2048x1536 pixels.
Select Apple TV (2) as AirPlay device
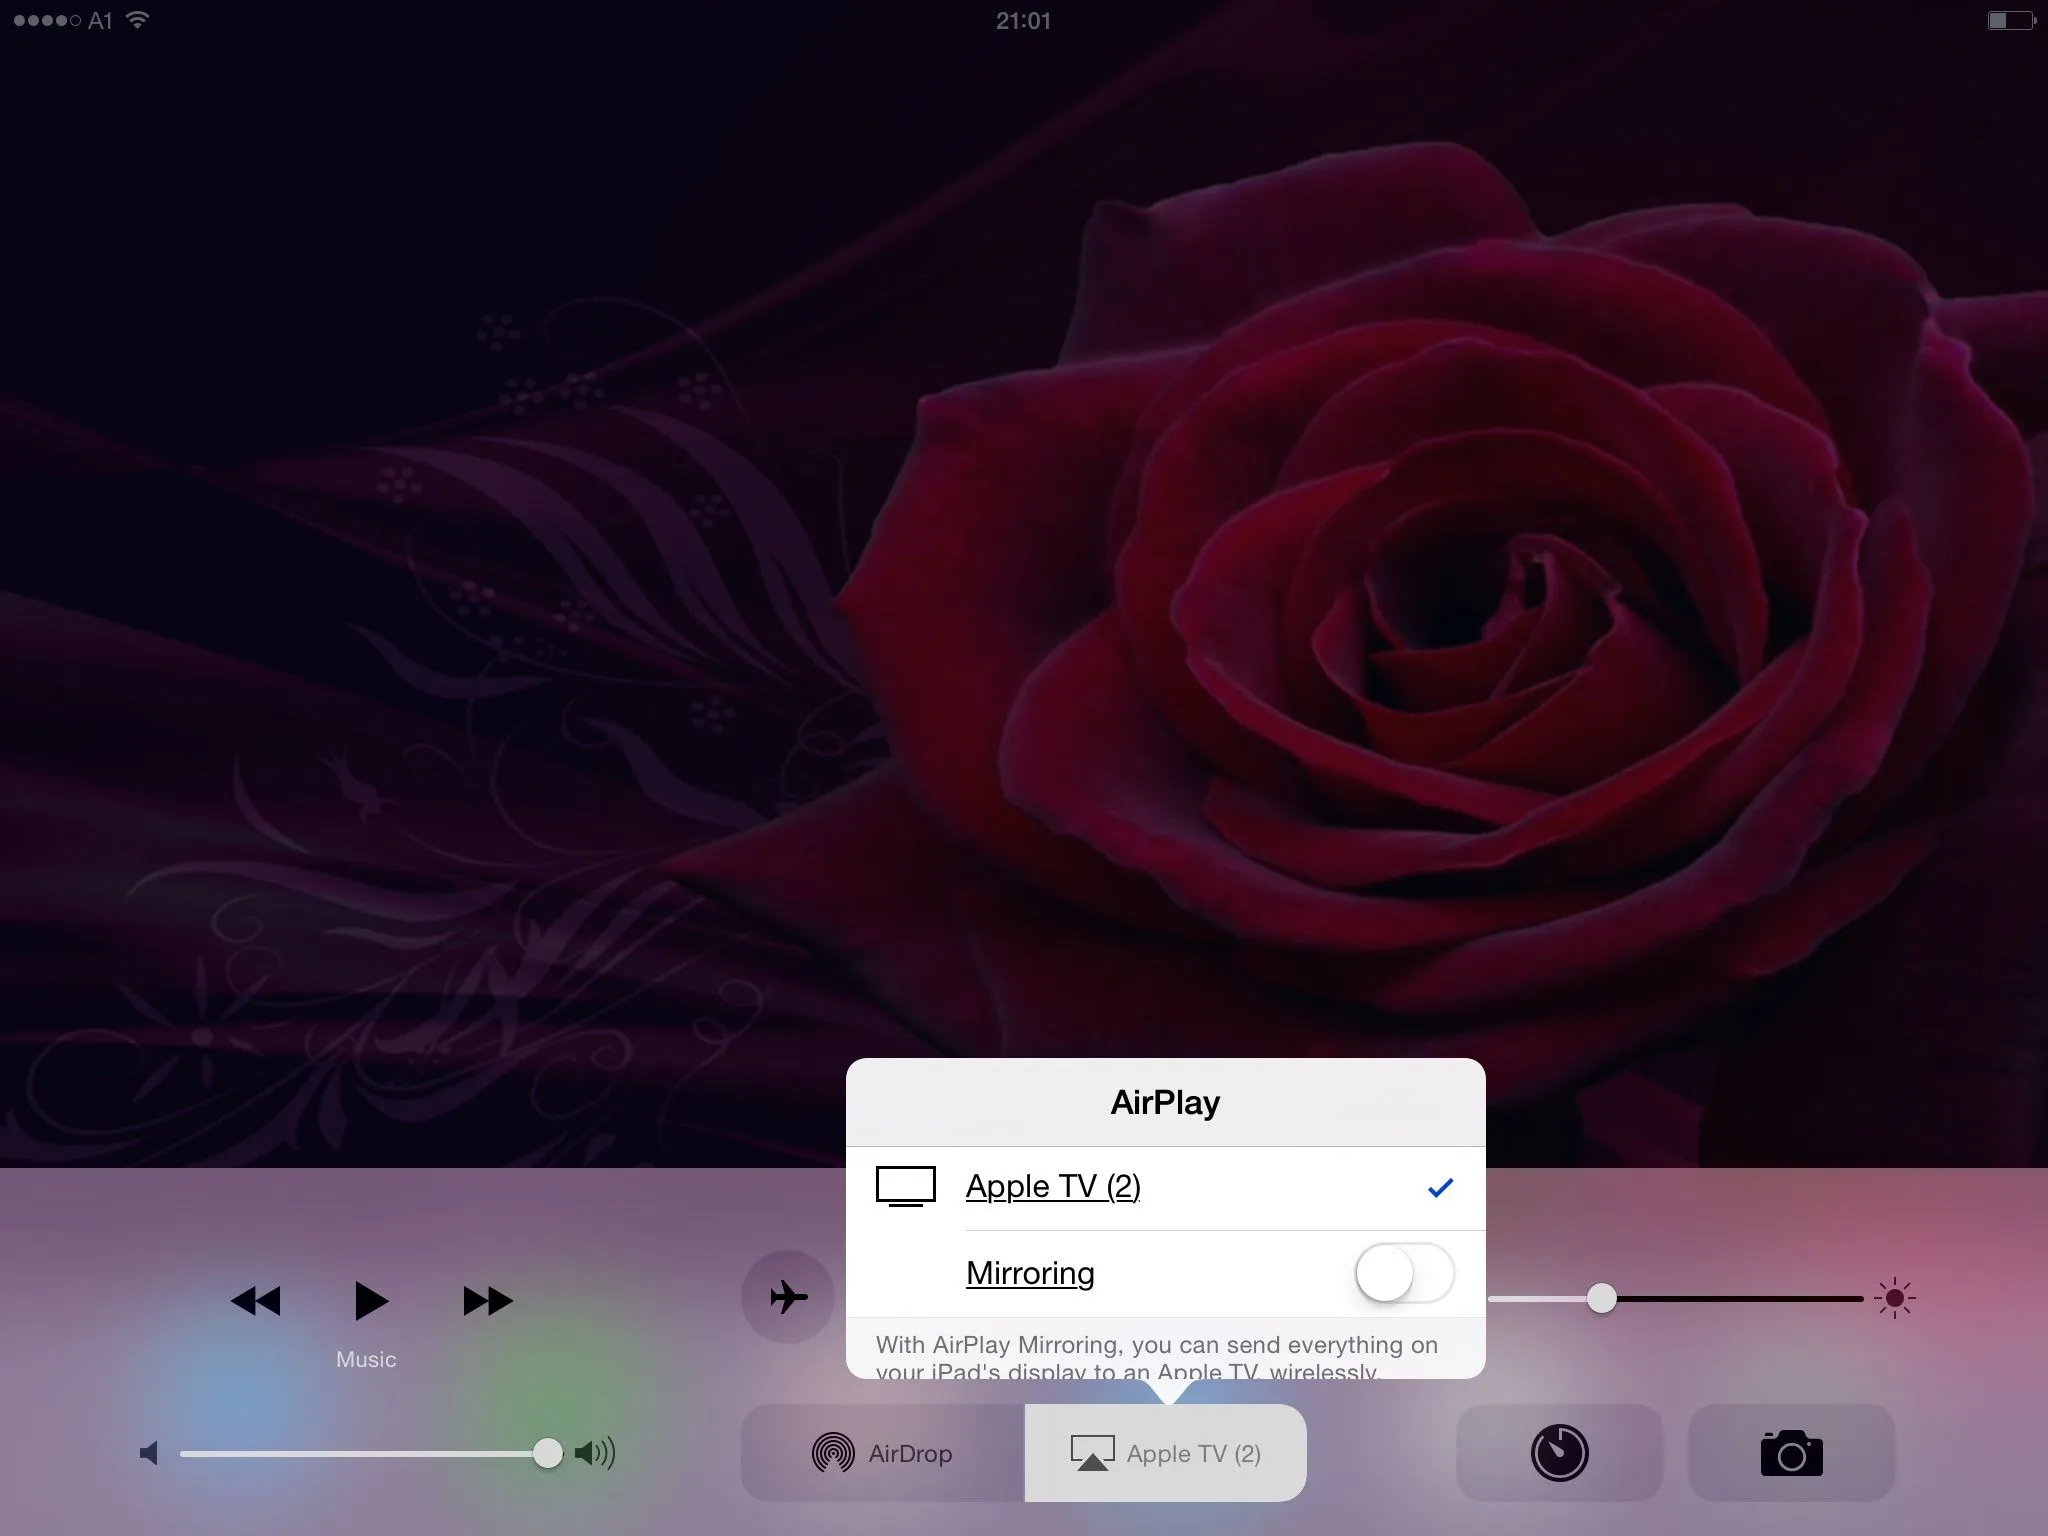click(x=1053, y=1187)
